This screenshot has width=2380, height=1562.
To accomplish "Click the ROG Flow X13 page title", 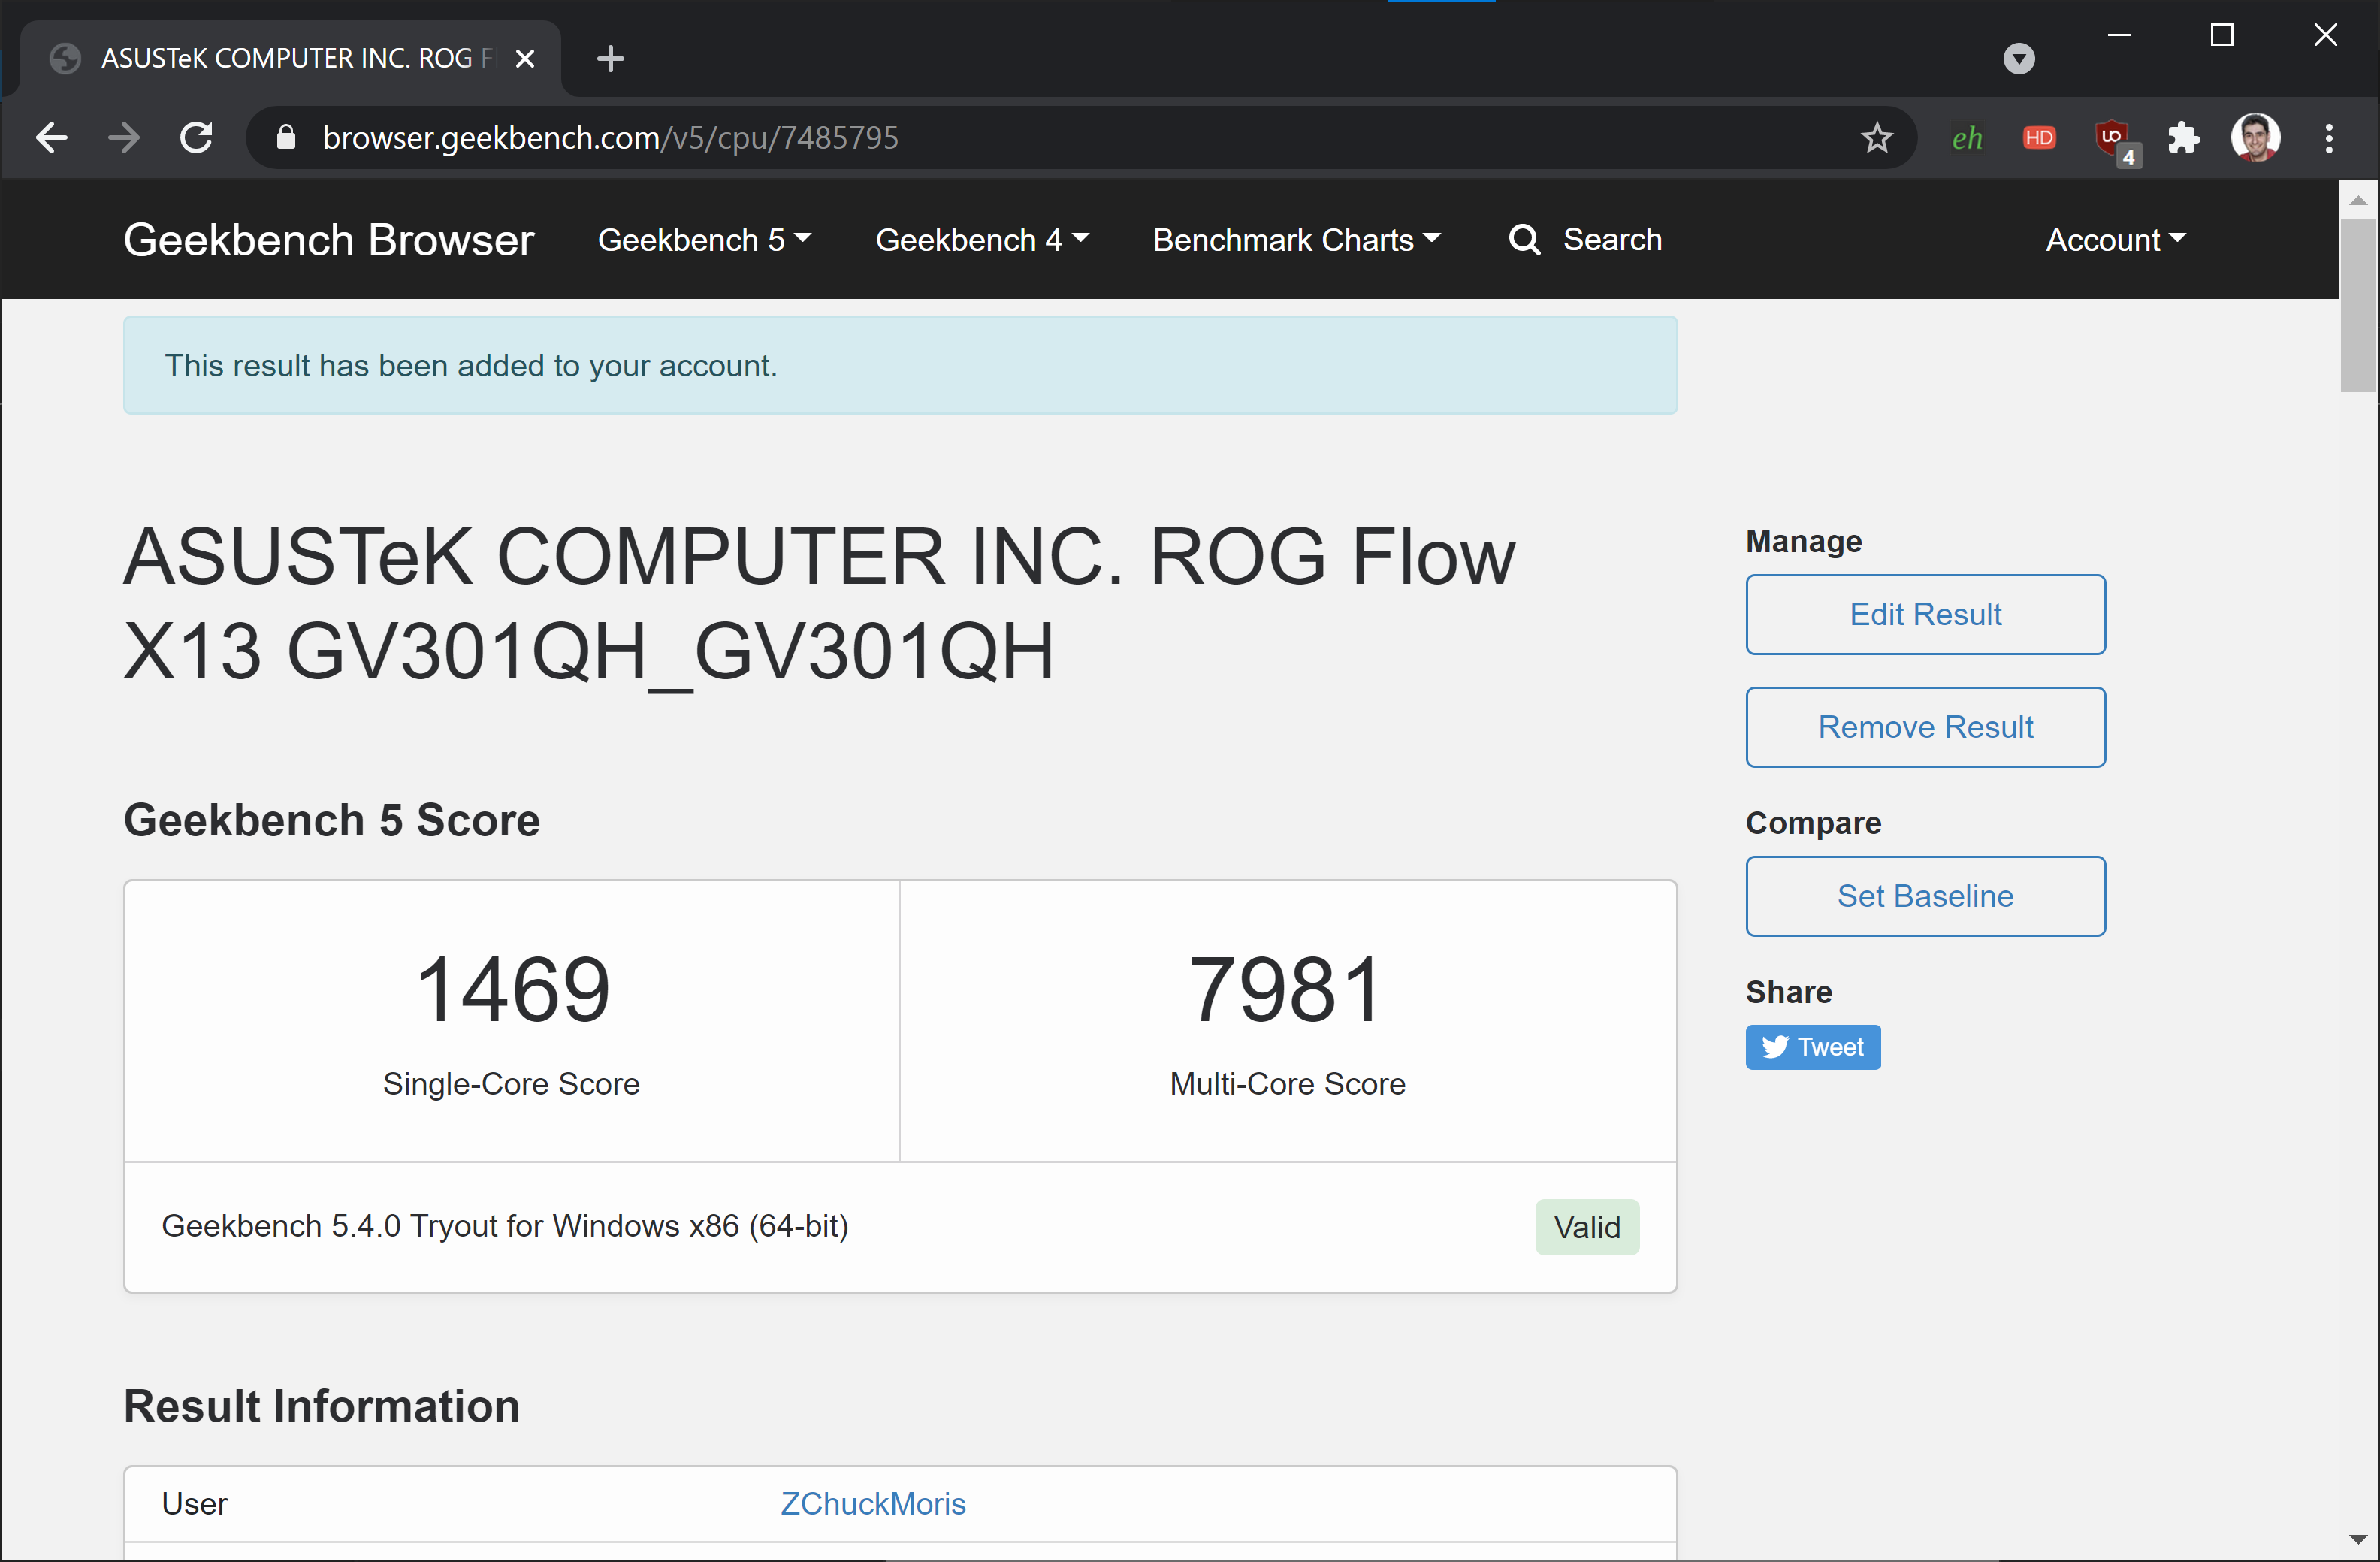I will [x=820, y=604].
